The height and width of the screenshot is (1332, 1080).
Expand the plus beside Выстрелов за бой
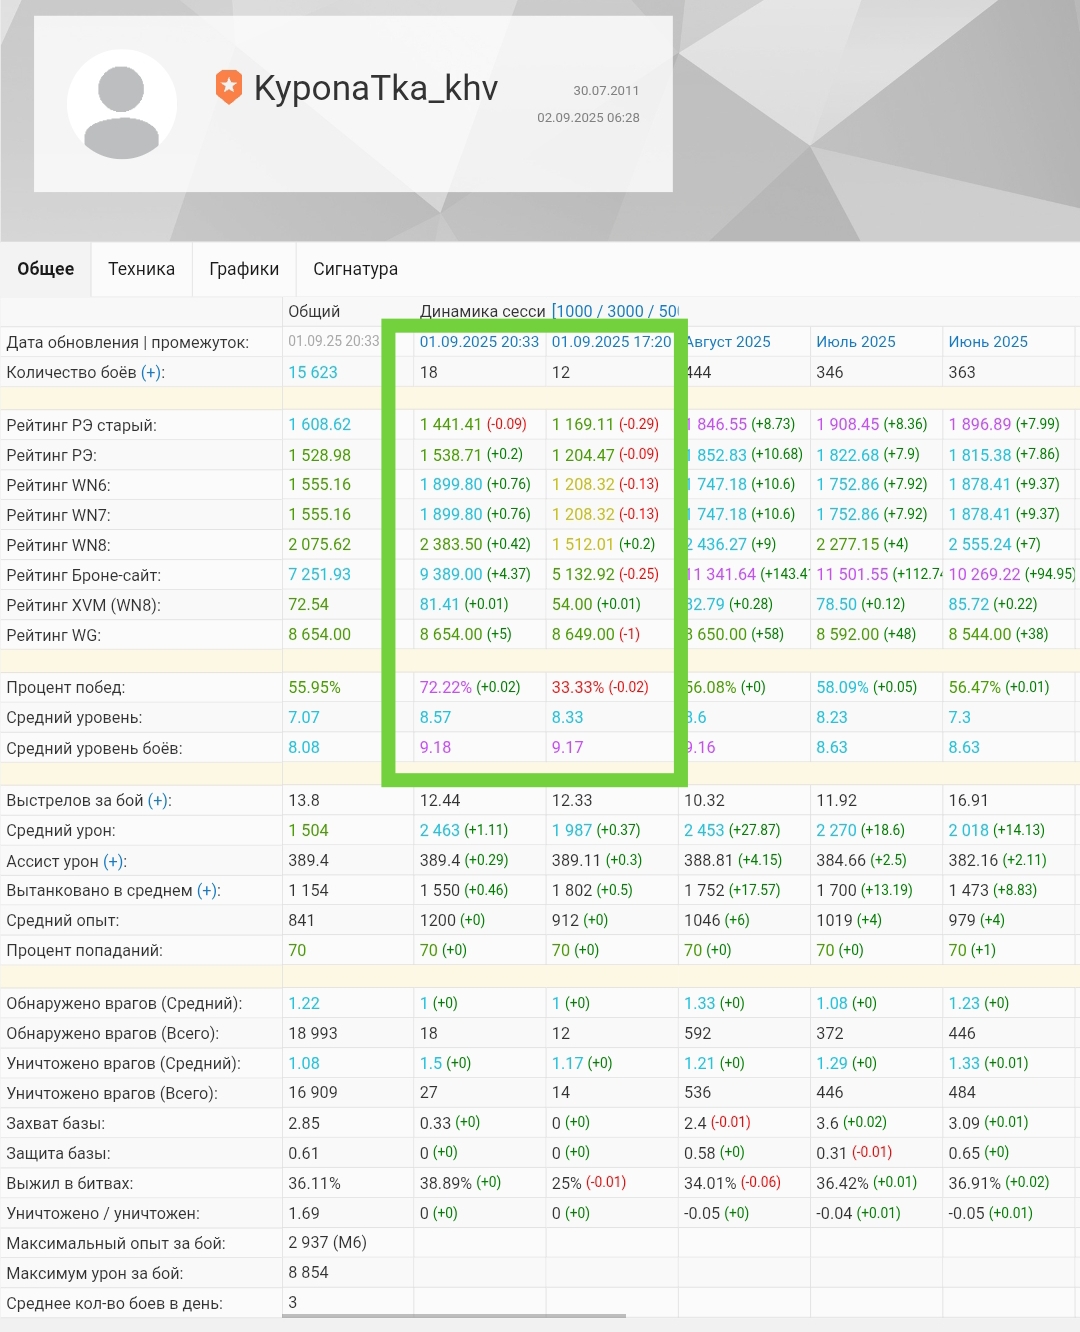[159, 801]
